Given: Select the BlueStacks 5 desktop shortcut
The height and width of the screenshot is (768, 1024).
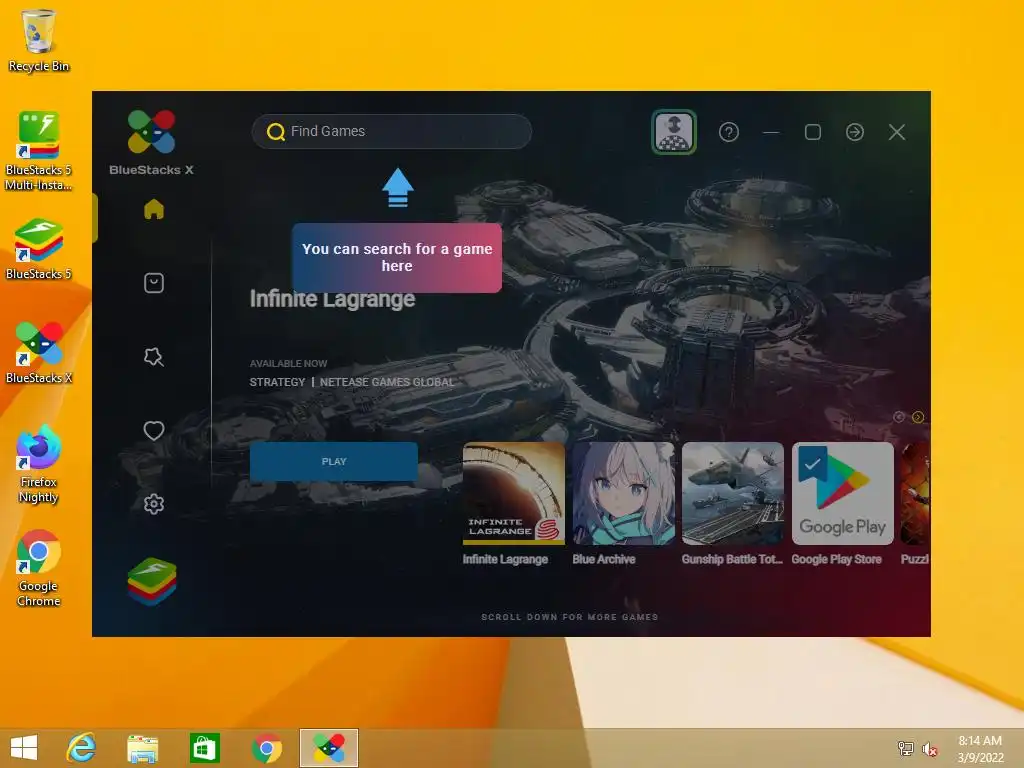Looking at the screenshot, I should point(39,249).
